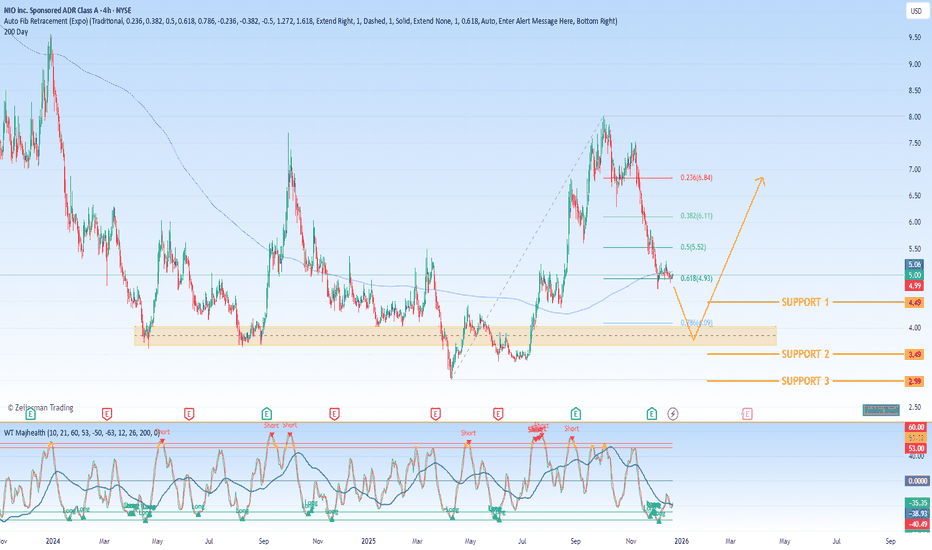932x550 pixels.
Task: Click the green earnings E marker near Nov 2025
Action: coord(651,412)
